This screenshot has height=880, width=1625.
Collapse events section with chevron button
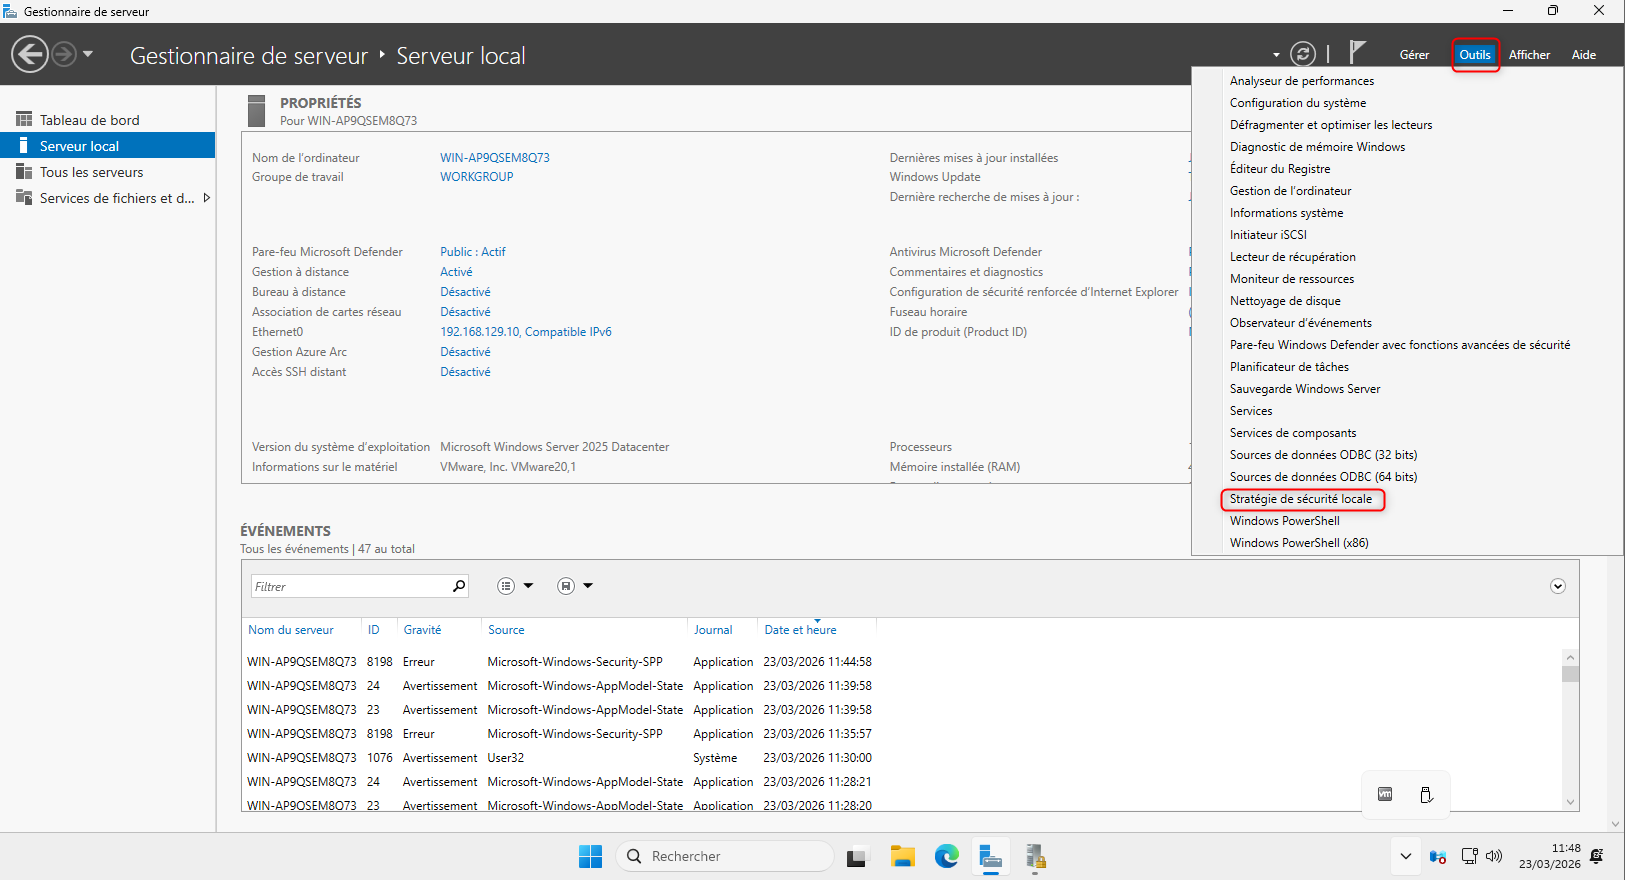pos(1558,586)
